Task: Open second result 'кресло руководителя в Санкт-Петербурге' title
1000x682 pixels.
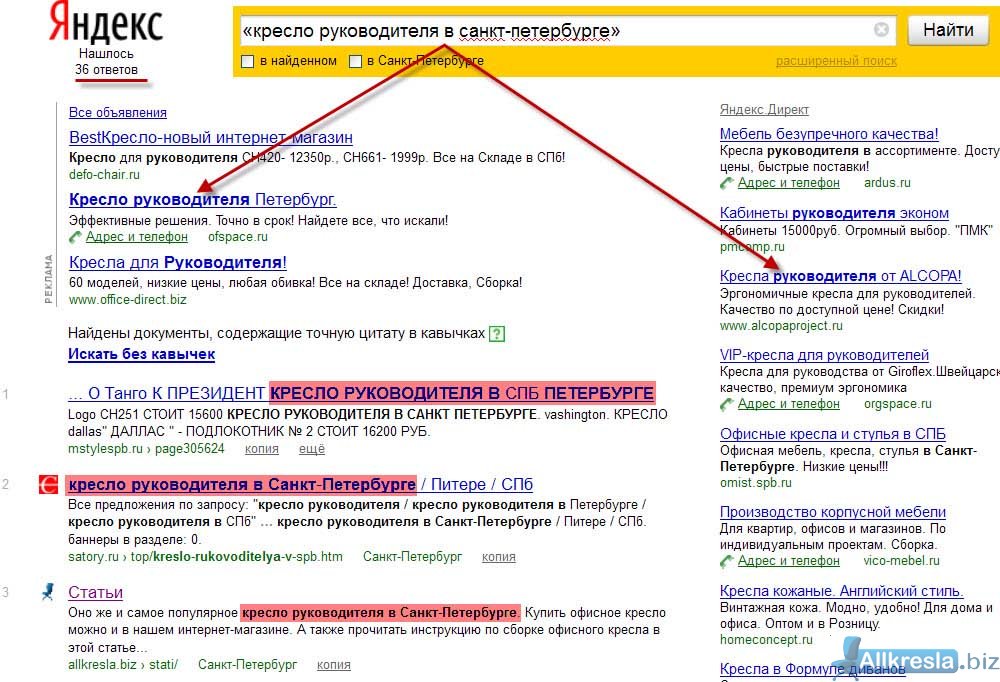Action: click(x=300, y=485)
